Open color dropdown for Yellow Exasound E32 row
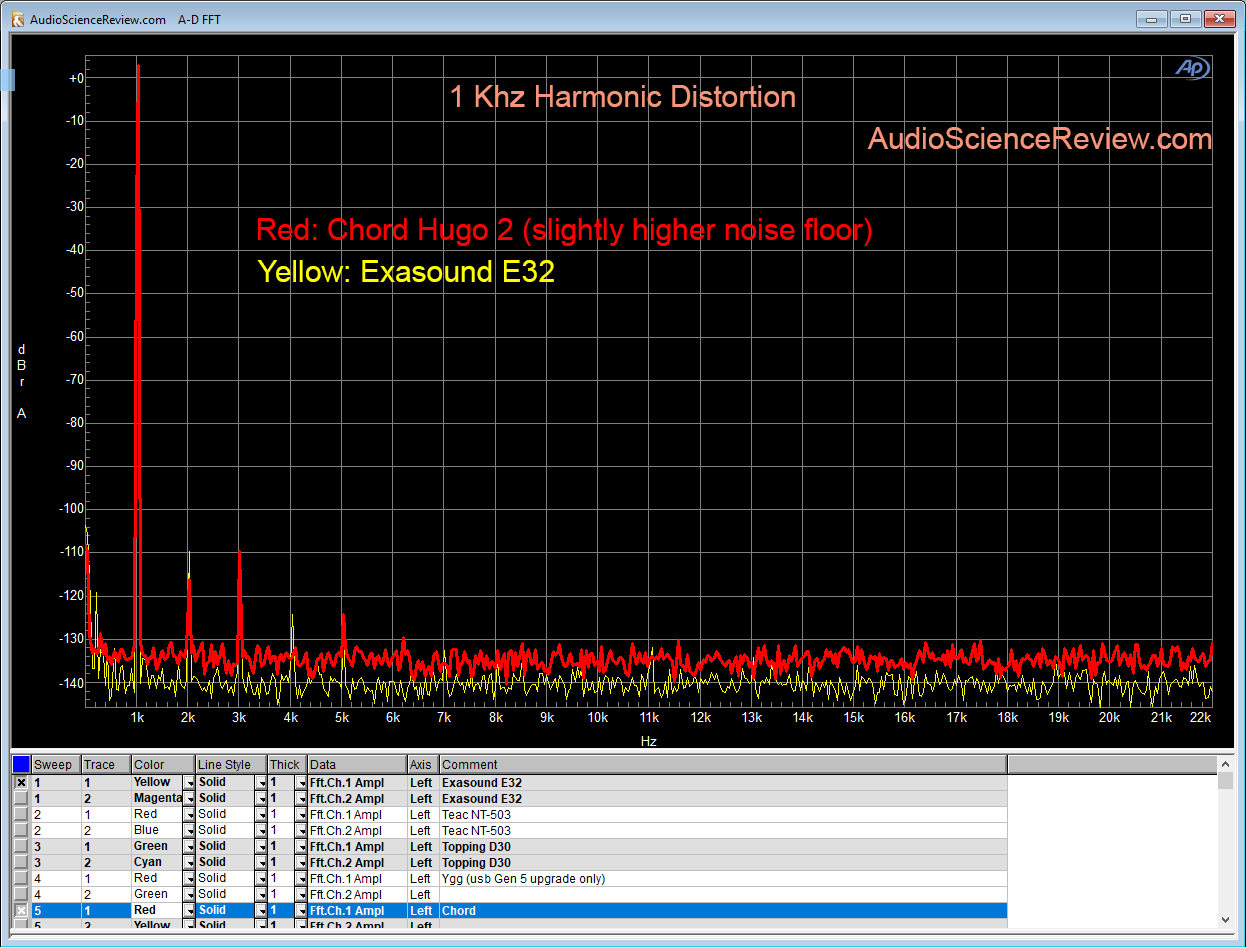The width and height of the screenshot is (1246, 948). (x=189, y=782)
